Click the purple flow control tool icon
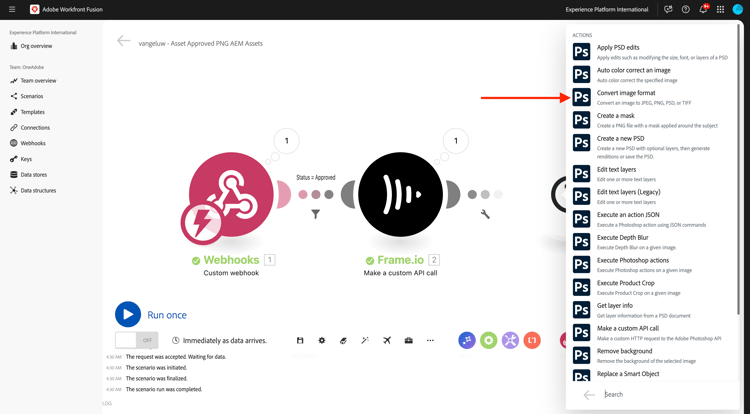This screenshot has height=414, width=750. pyautogui.click(x=467, y=340)
